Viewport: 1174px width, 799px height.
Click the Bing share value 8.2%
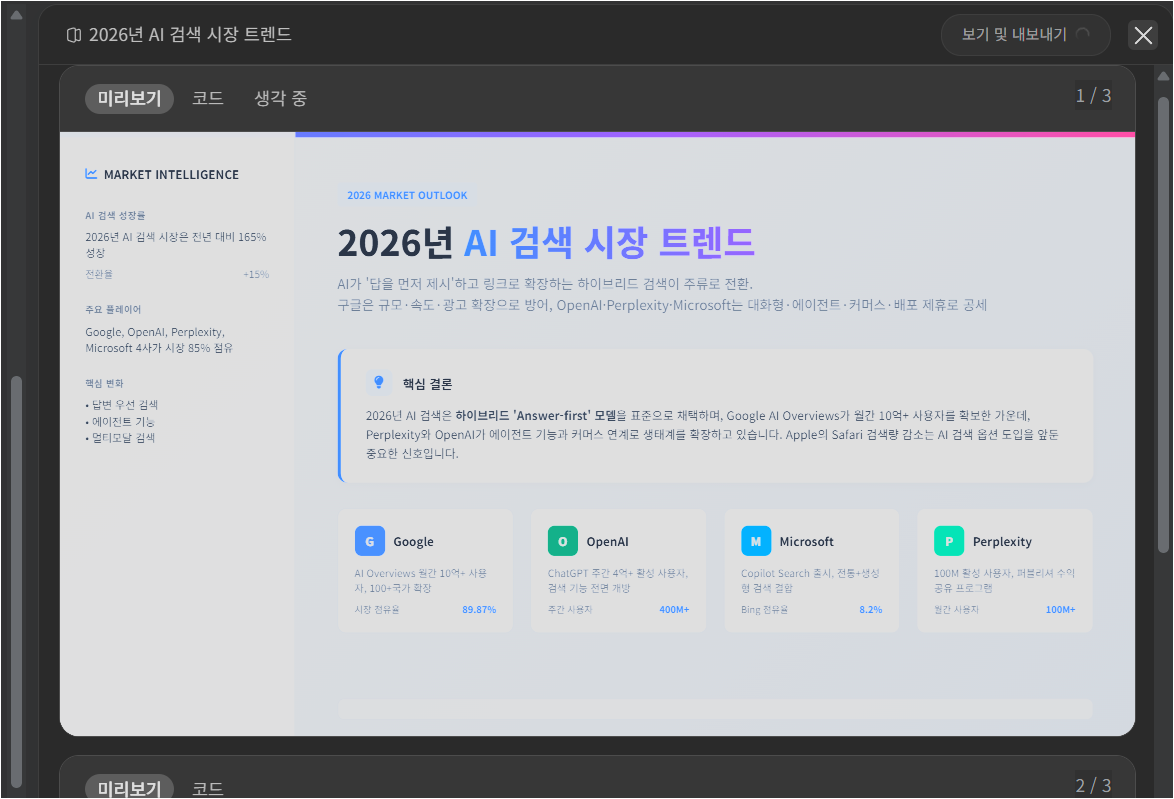pyautogui.click(x=871, y=610)
